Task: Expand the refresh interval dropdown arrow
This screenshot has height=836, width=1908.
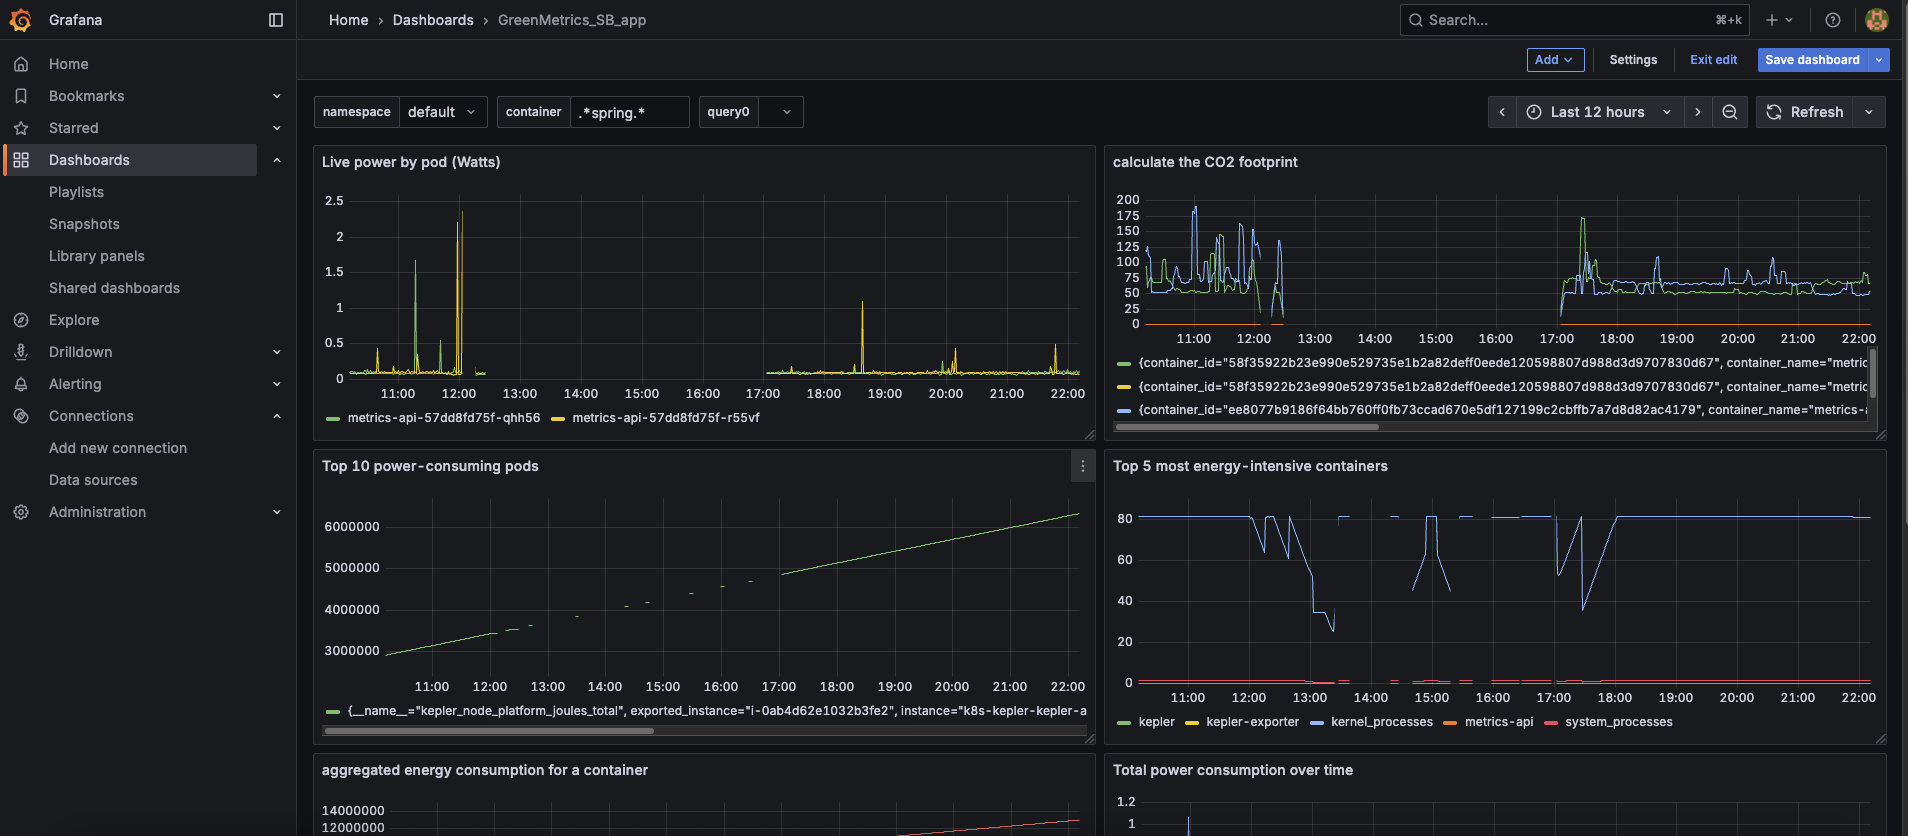Action: [1869, 112]
